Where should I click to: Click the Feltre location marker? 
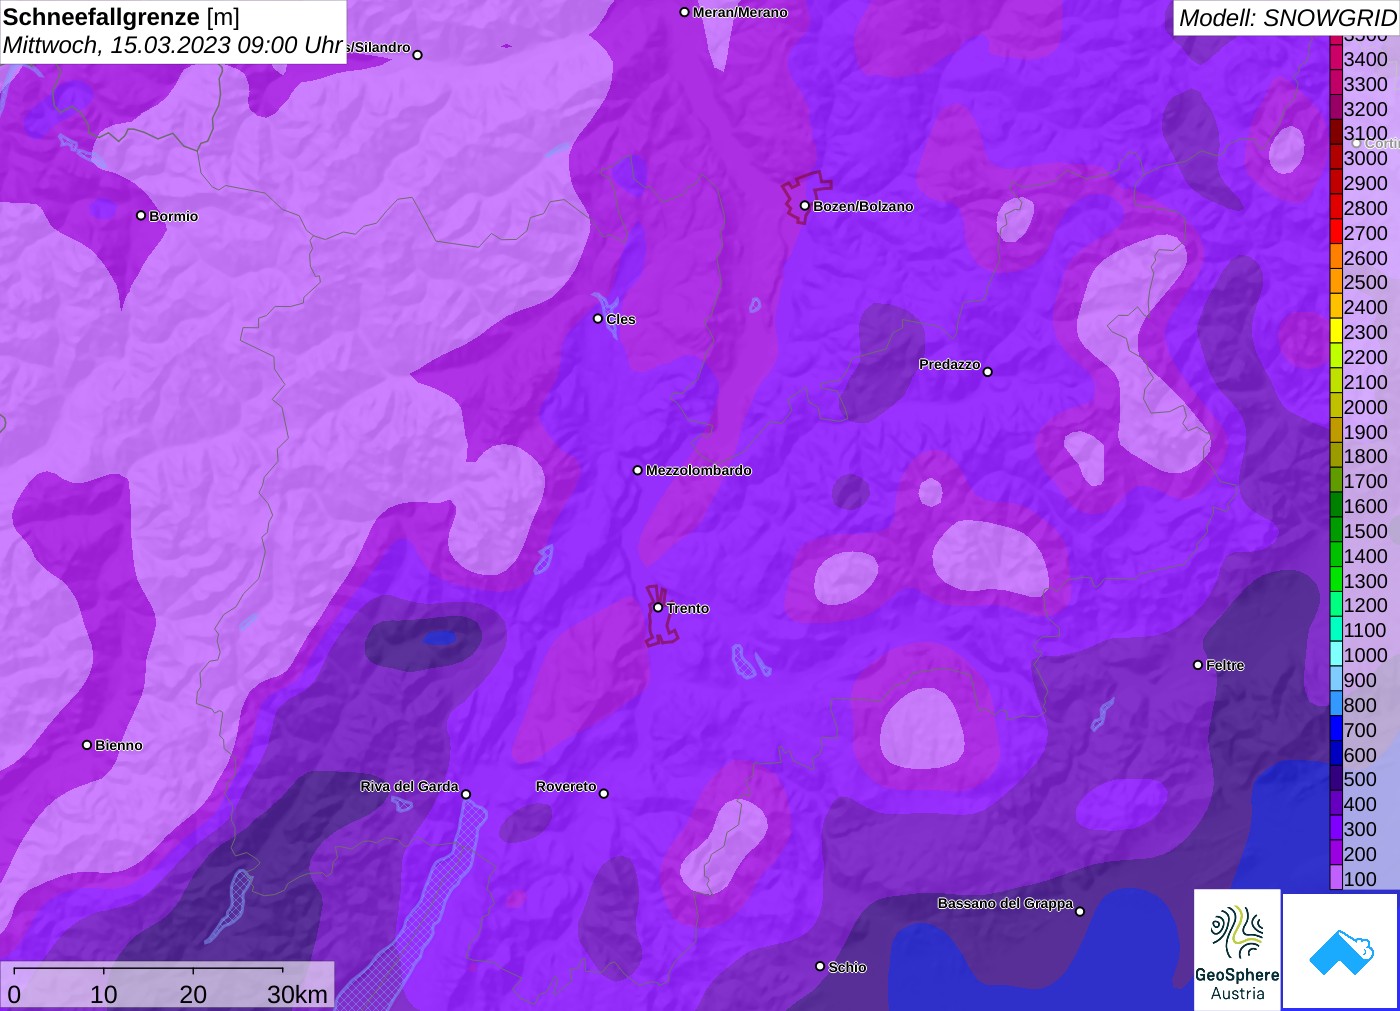tap(1198, 664)
